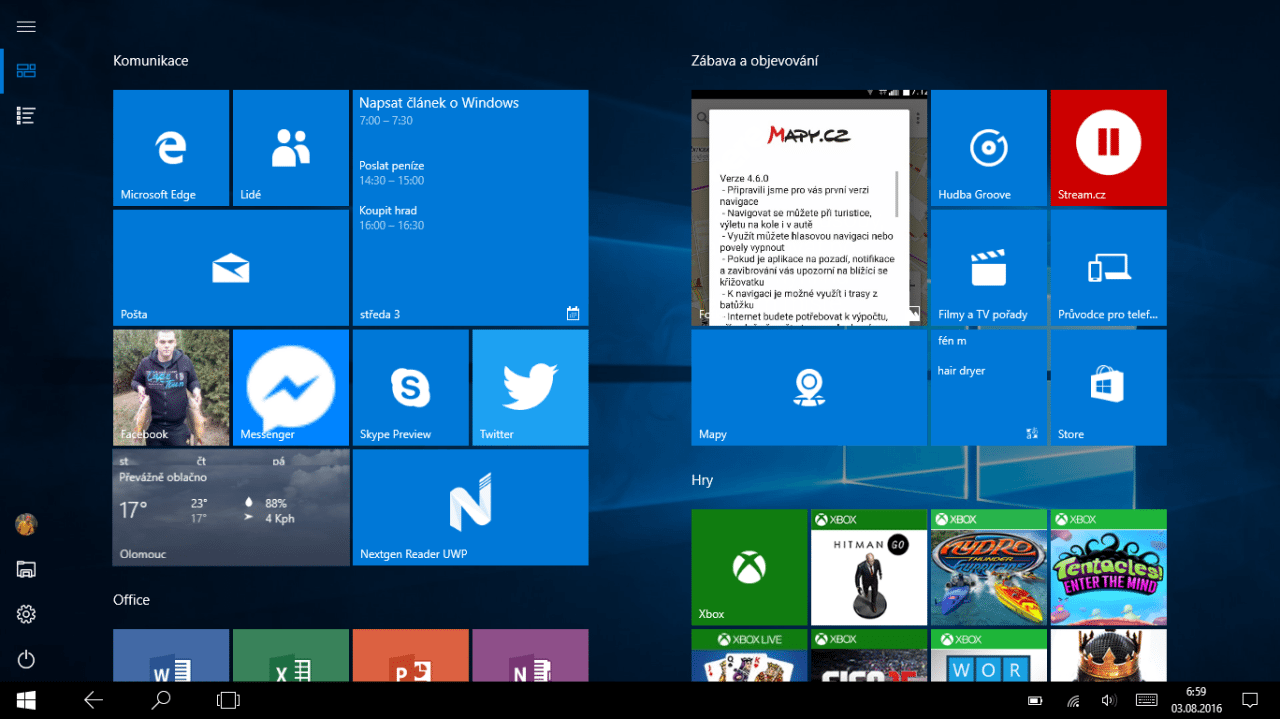
Task: Open the Hitman GO game tile
Action: (869, 568)
